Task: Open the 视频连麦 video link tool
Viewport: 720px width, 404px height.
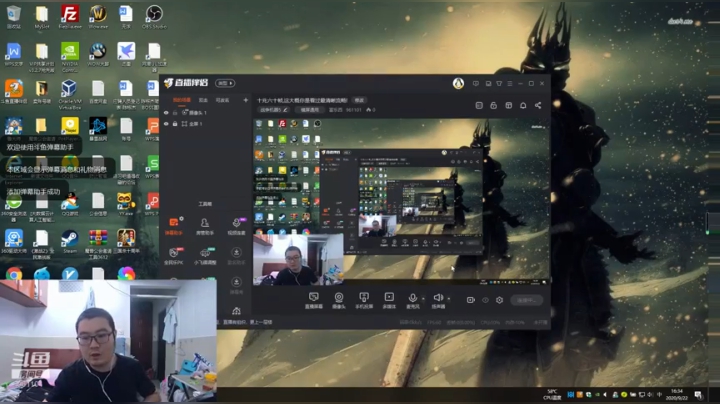Action: (236, 226)
